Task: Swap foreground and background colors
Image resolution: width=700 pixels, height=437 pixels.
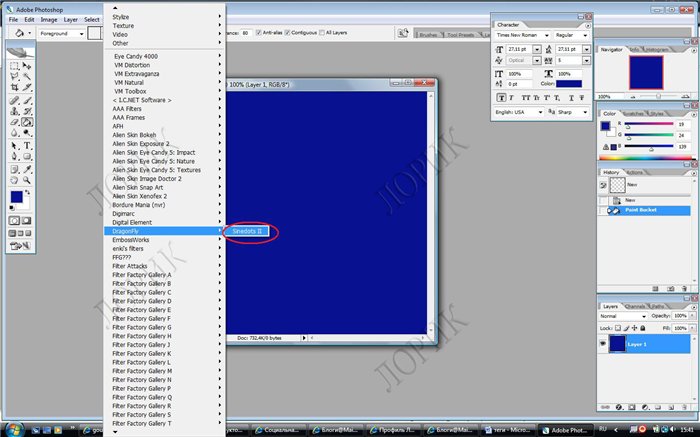Action: point(28,192)
